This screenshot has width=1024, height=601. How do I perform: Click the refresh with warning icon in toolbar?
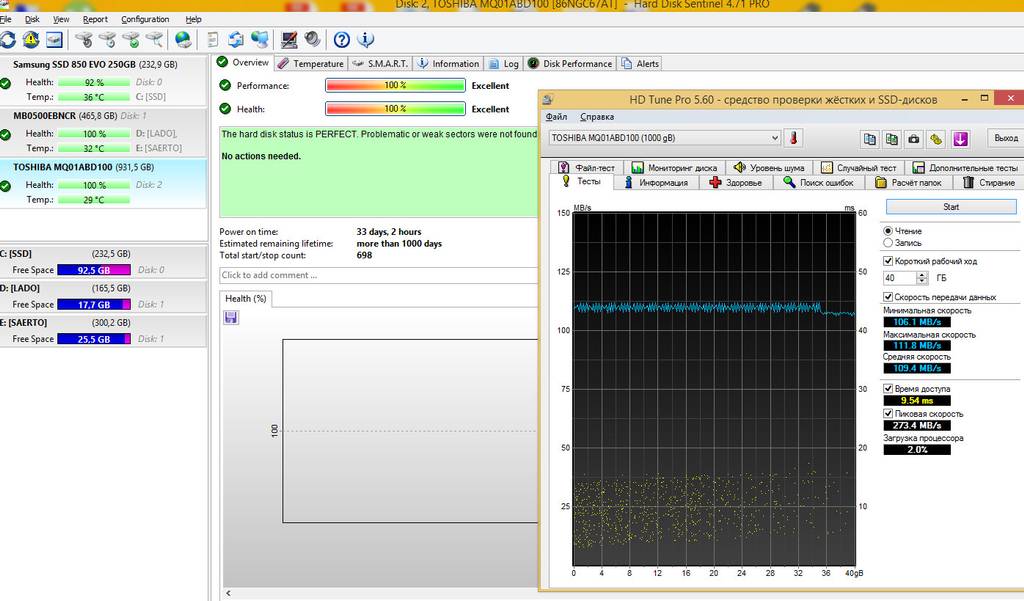point(31,40)
